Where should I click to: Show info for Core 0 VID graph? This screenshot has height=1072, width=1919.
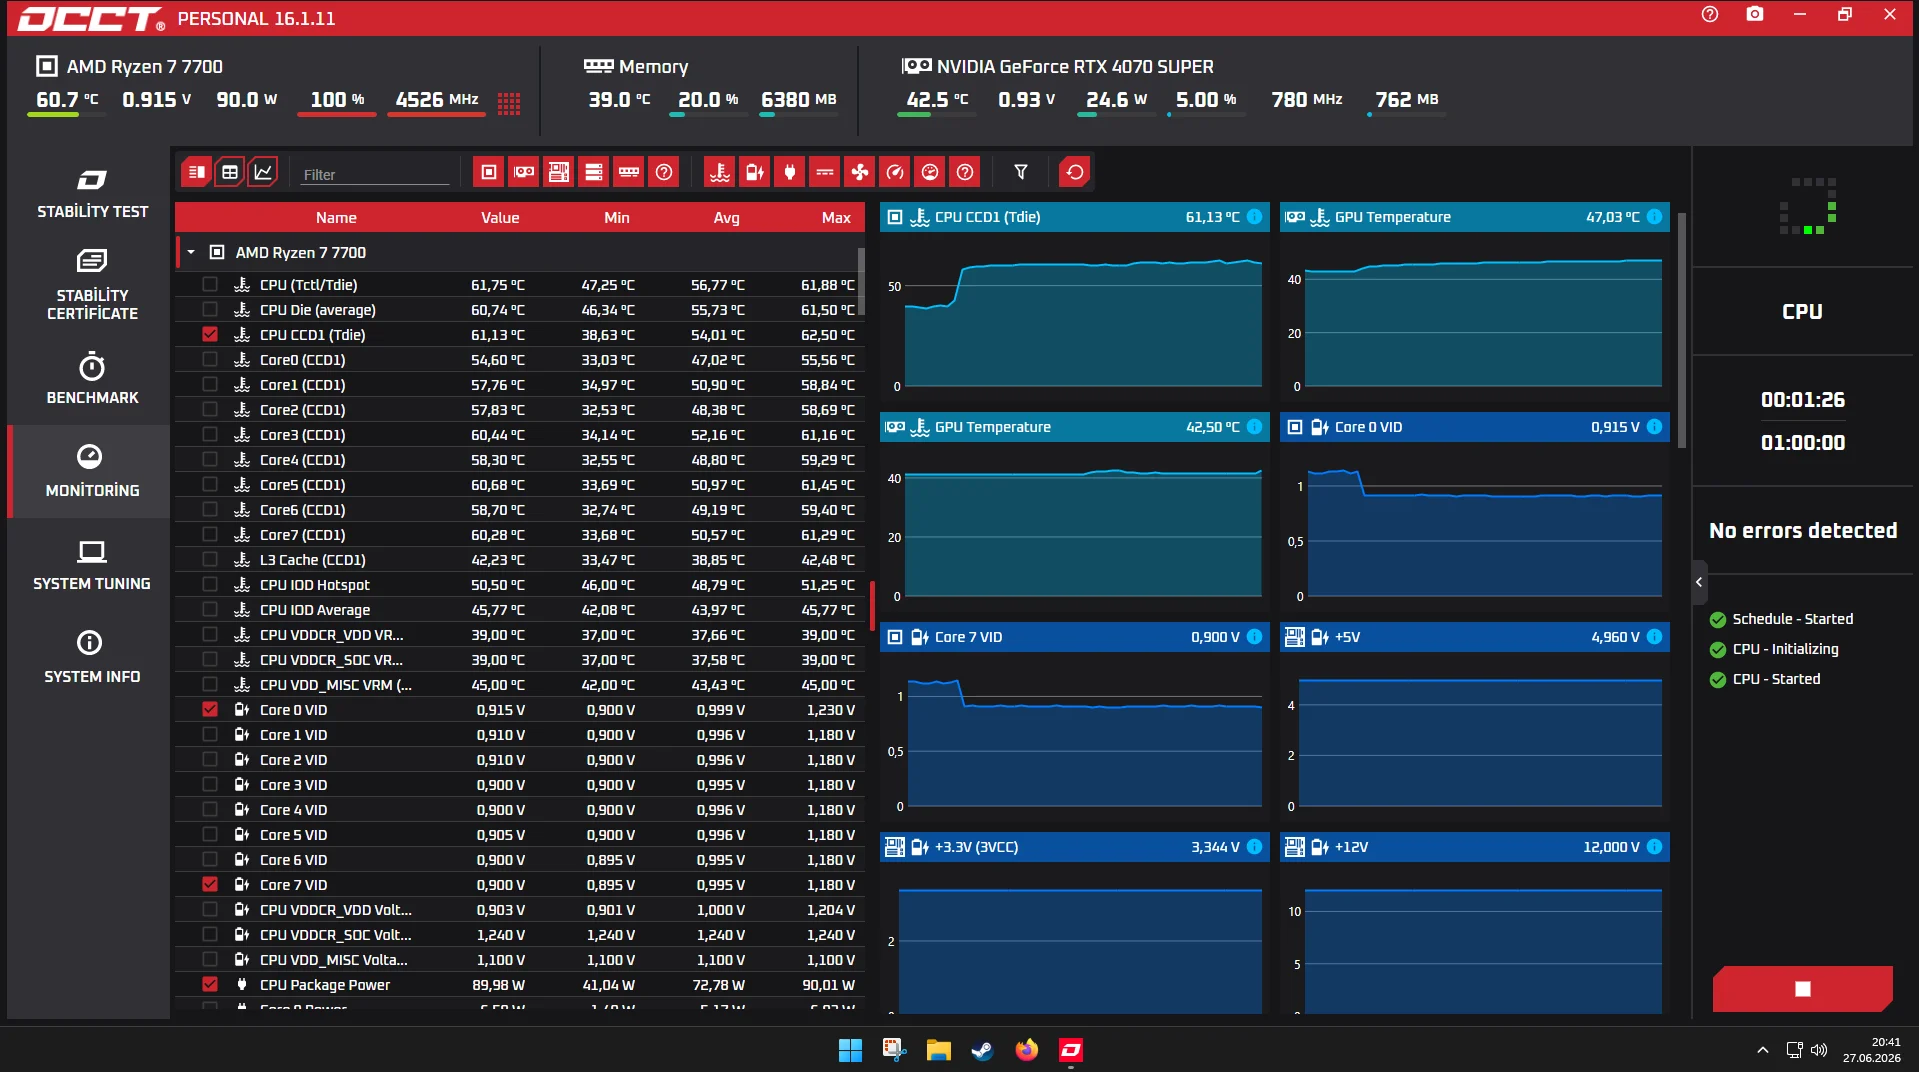click(x=1655, y=427)
